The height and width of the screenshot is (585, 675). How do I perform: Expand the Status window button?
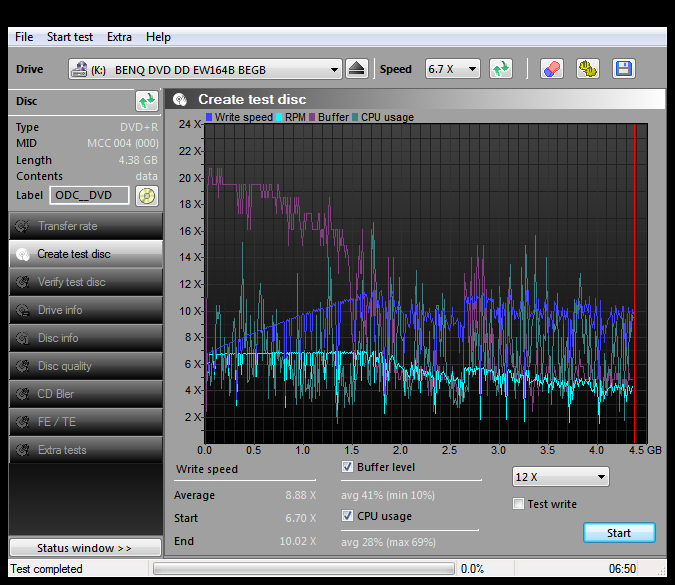[86, 548]
